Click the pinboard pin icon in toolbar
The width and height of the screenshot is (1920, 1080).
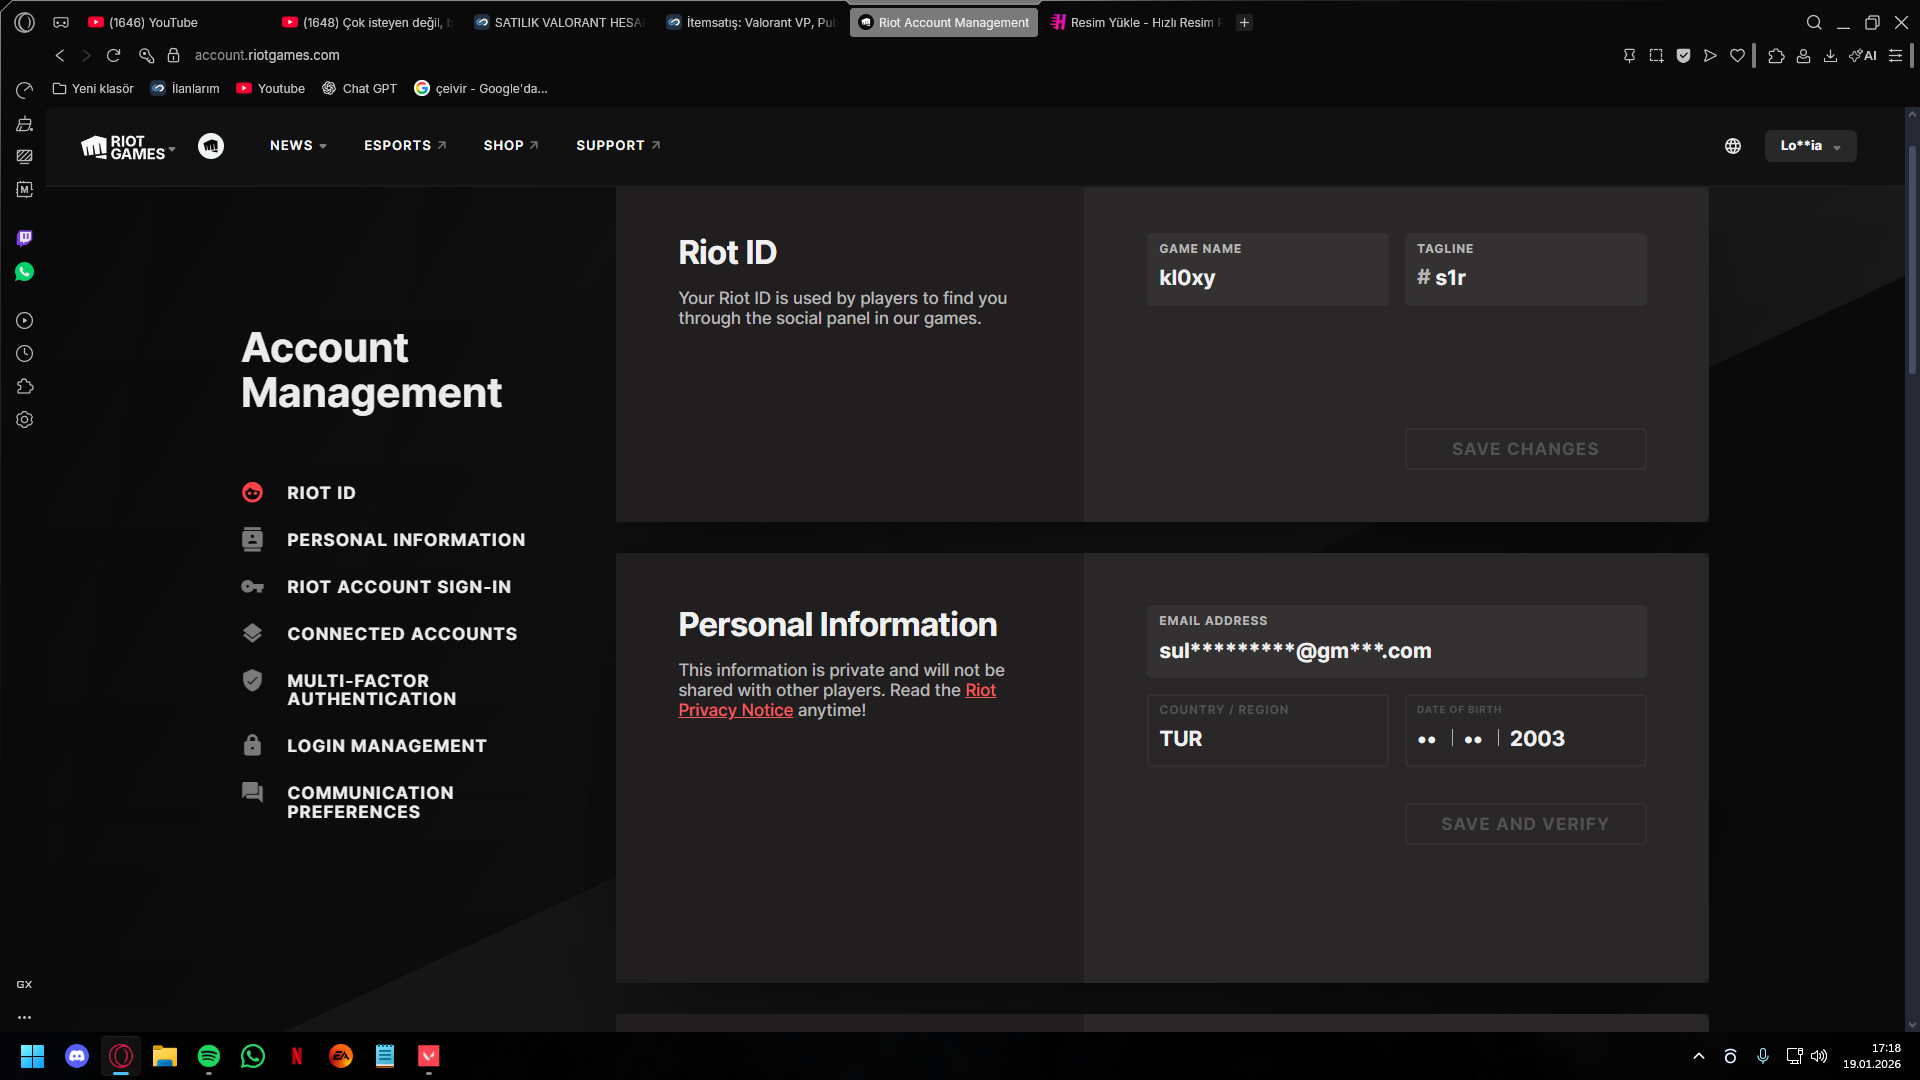click(x=1629, y=56)
